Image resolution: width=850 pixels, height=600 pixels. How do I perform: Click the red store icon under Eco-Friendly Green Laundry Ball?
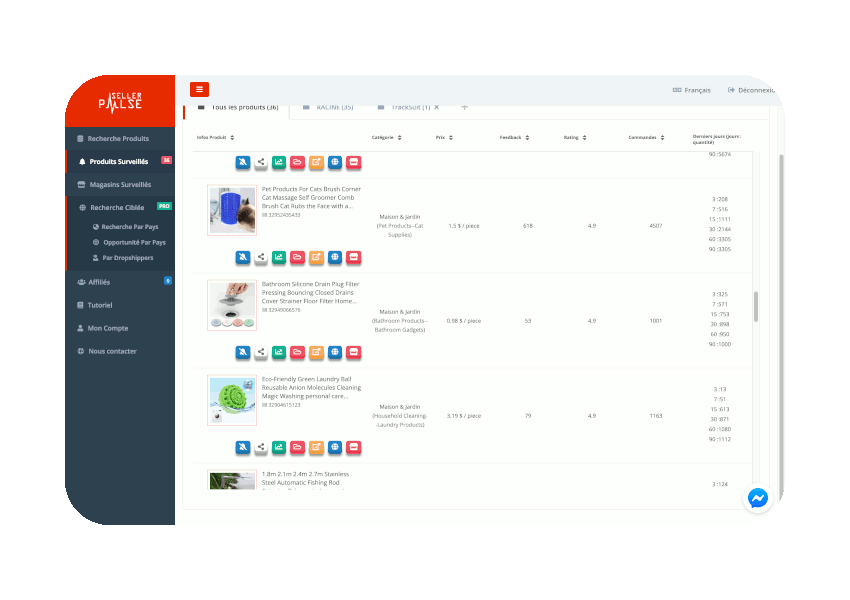click(x=353, y=447)
